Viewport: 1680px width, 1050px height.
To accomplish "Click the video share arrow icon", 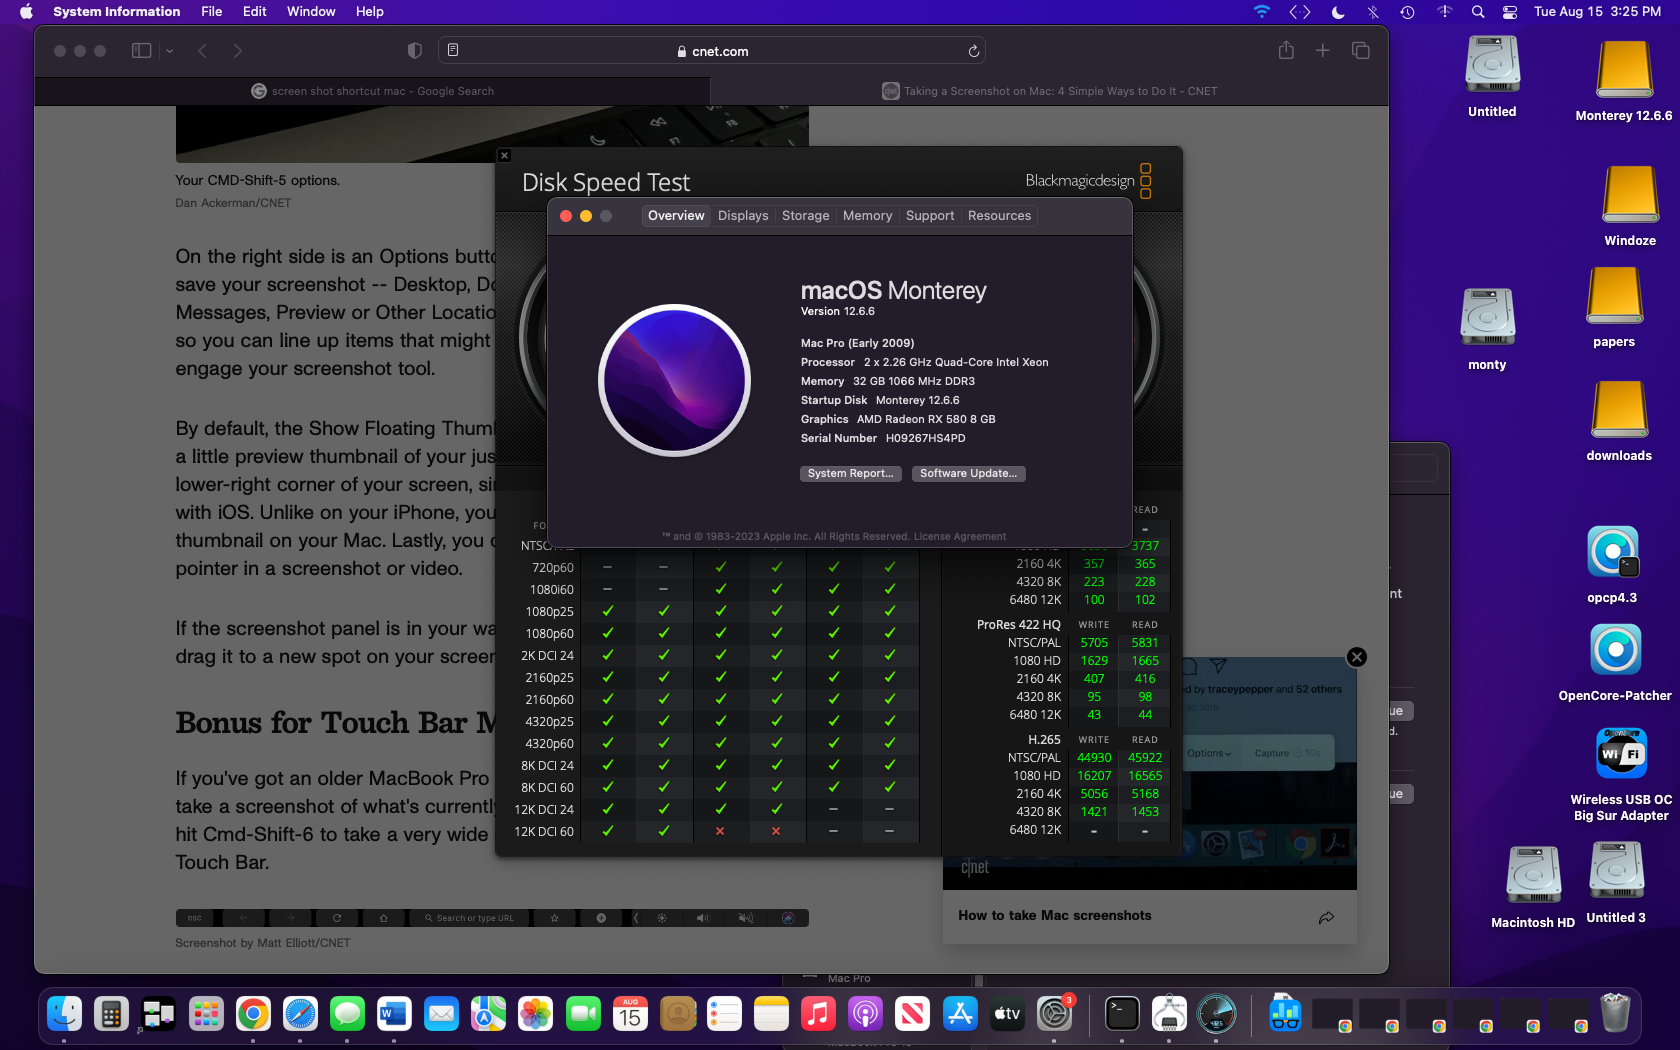I will (x=1326, y=917).
